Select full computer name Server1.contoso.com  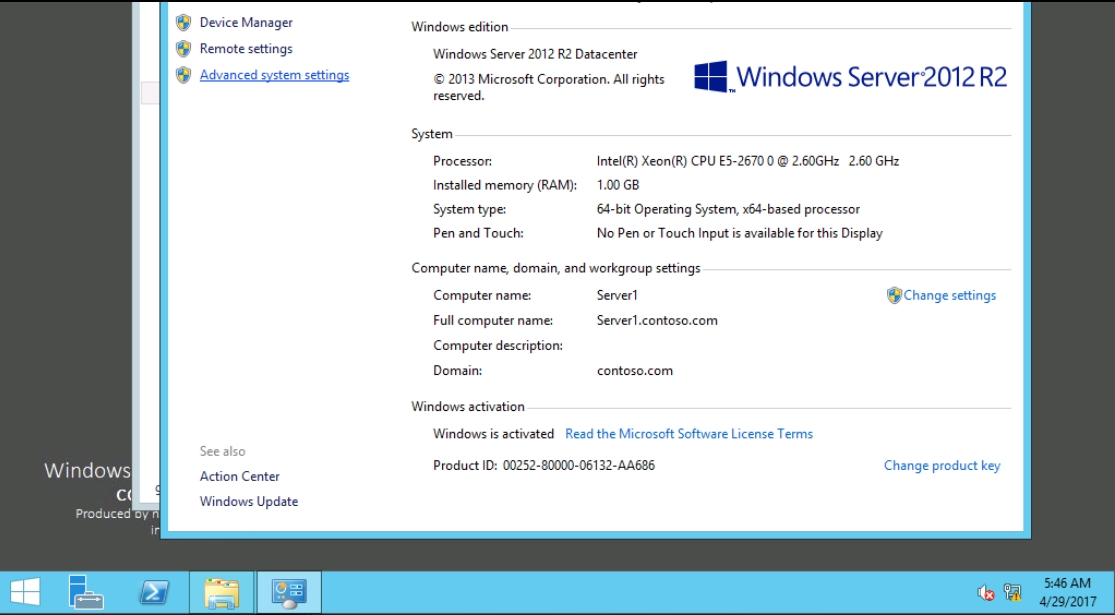click(657, 321)
